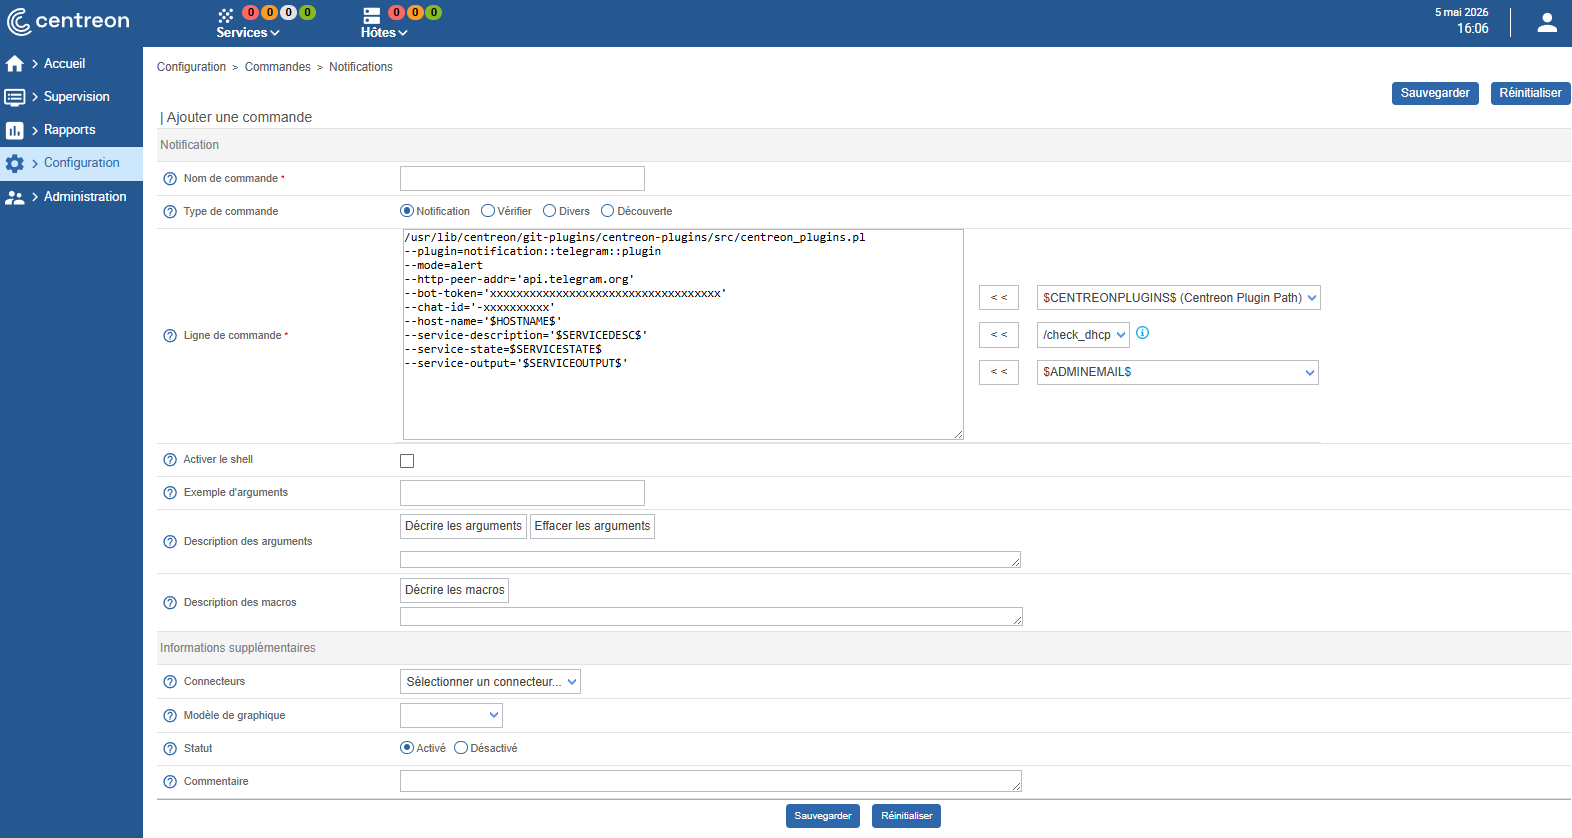This screenshot has width=1572, height=838.
Task: Open the Rapports chart icon
Action: point(14,130)
